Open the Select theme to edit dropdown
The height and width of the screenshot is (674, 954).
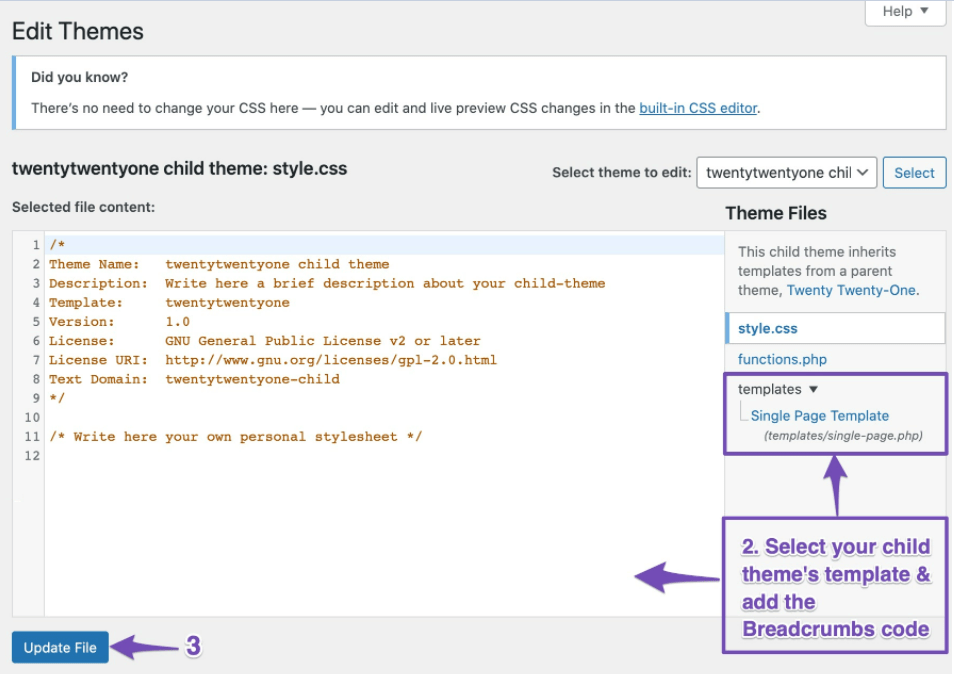786,172
